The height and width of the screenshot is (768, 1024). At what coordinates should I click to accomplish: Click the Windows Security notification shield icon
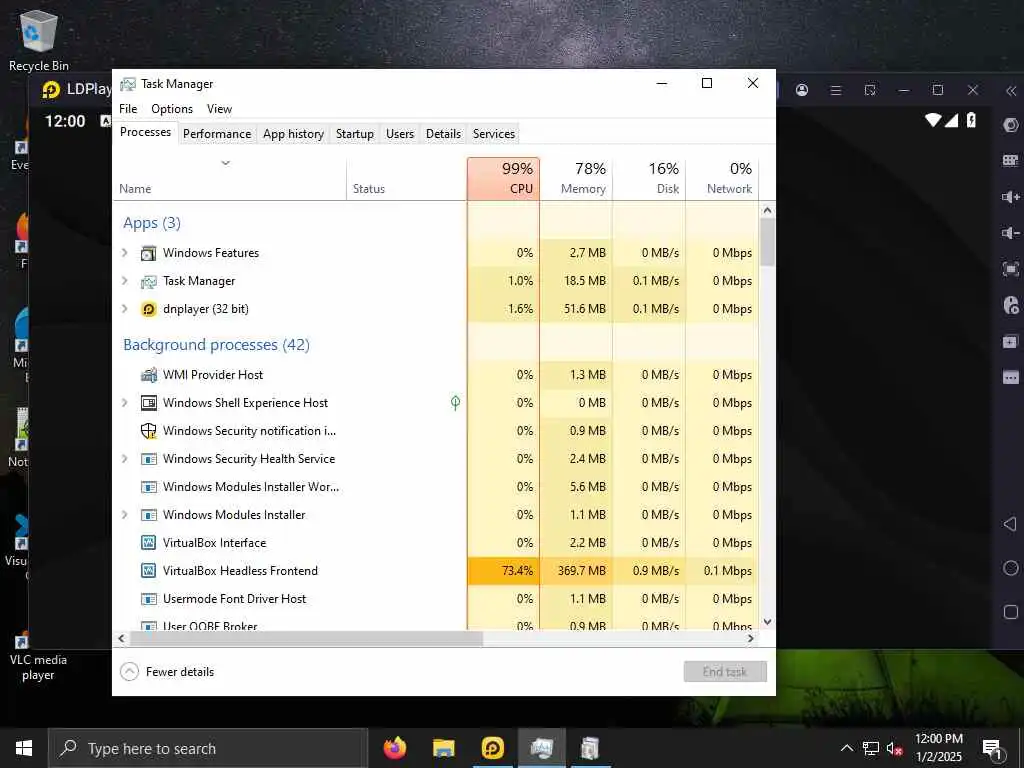click(149, 431)
